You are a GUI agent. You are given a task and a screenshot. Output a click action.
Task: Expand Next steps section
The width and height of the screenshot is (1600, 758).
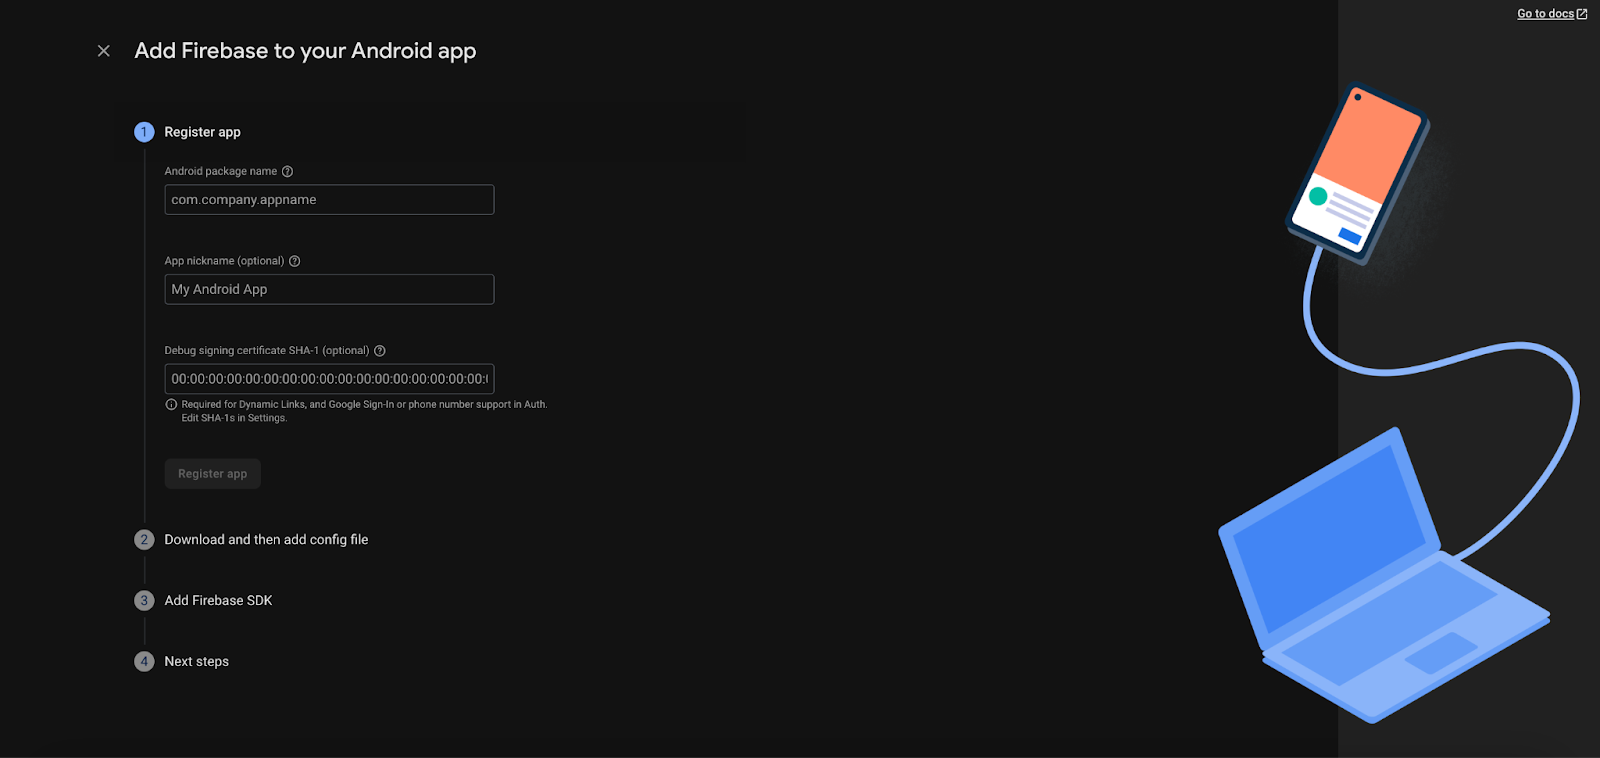(x=197, y=662)
